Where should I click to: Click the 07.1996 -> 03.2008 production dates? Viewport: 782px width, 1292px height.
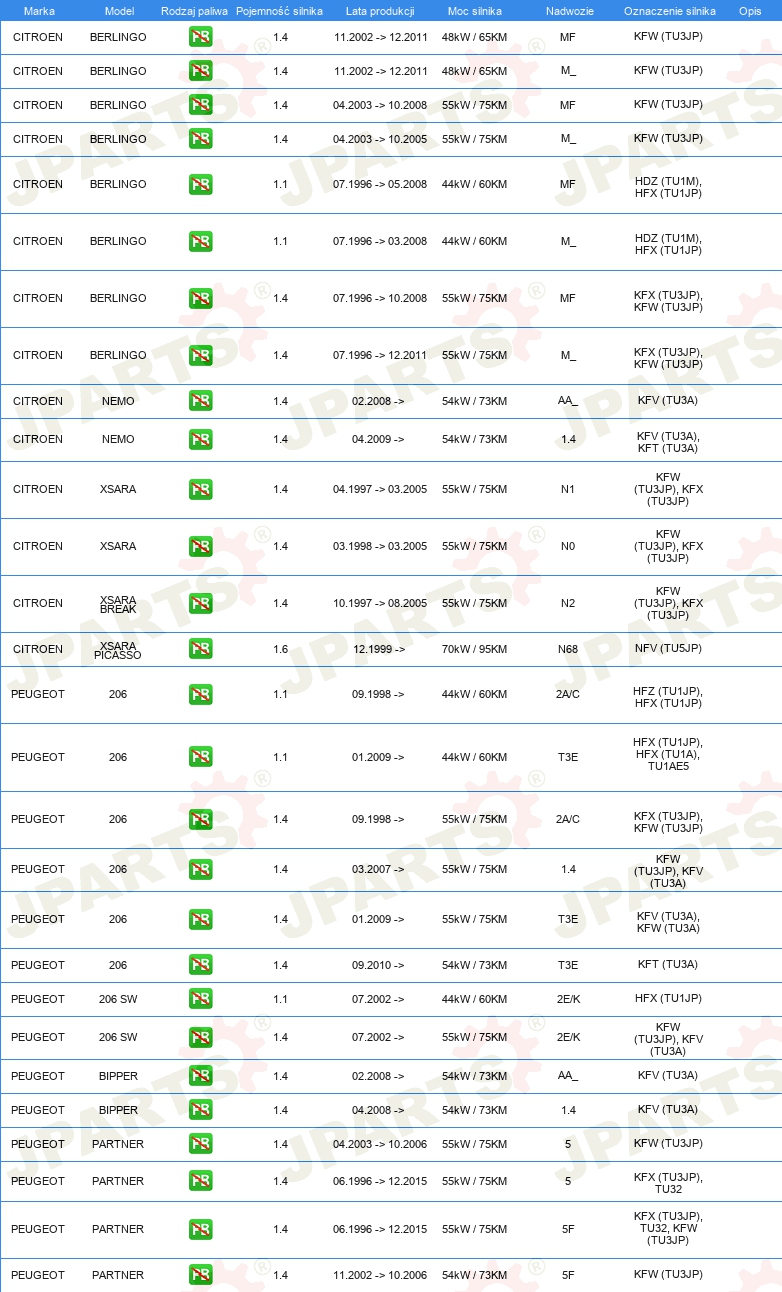380,241
